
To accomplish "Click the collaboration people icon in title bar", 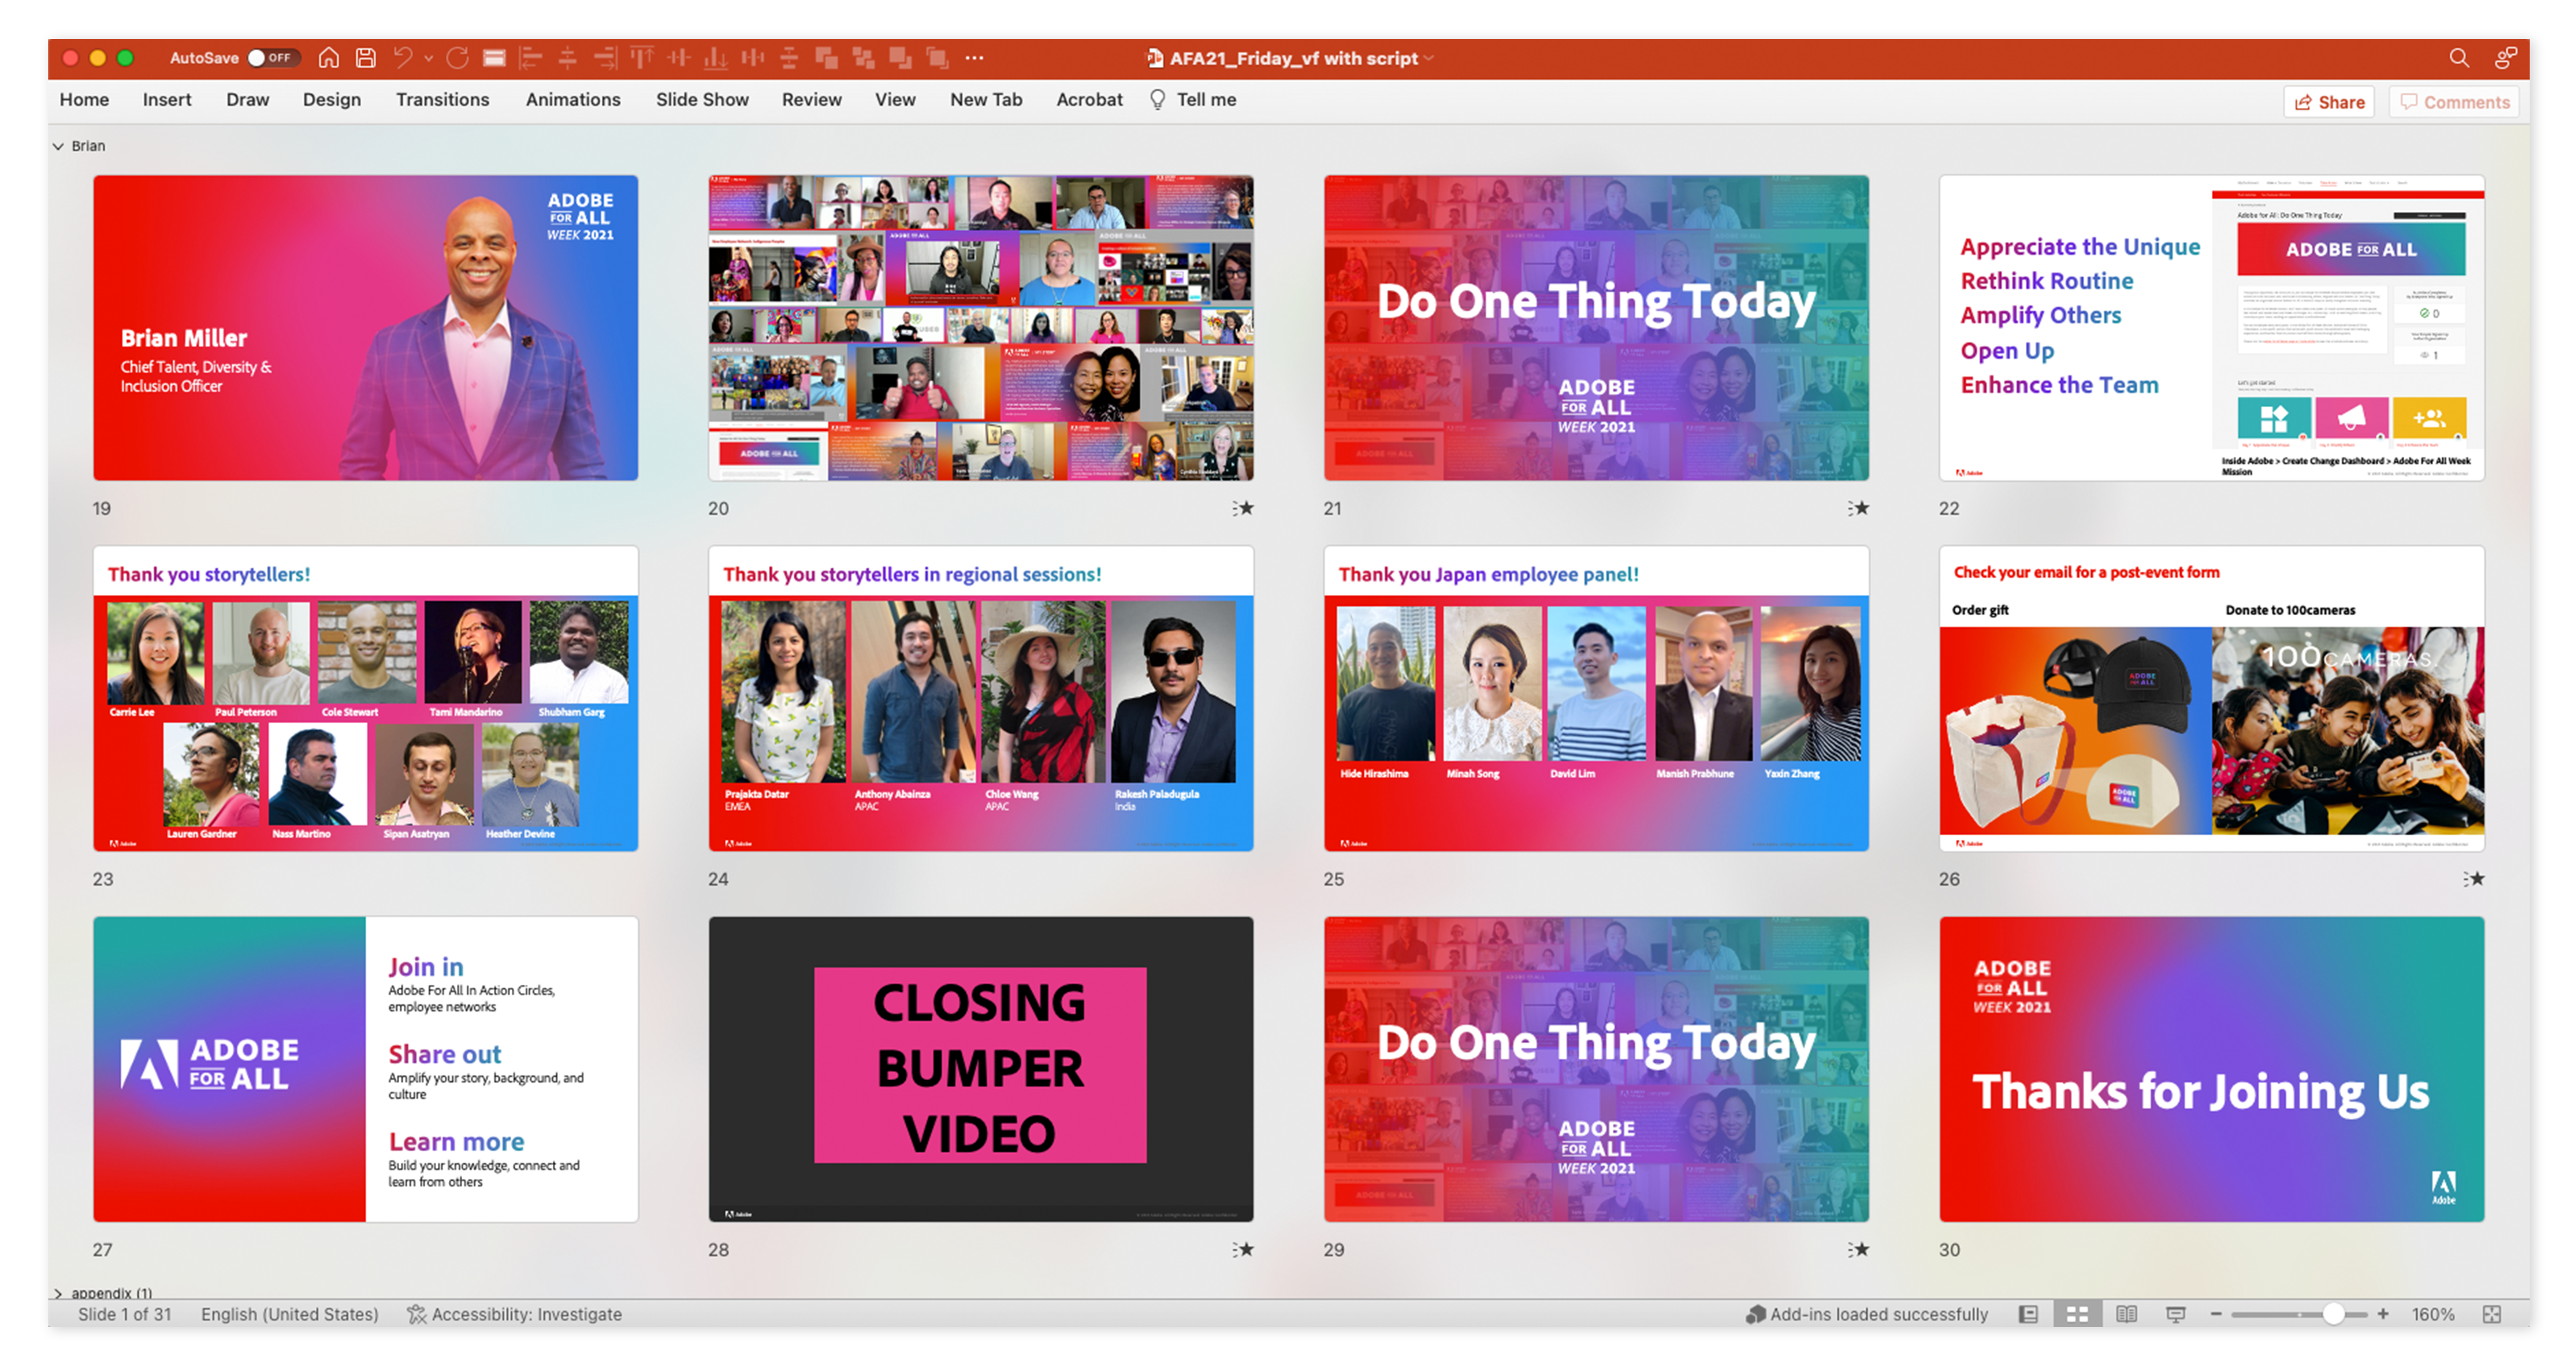I will tap(2505, 58).
